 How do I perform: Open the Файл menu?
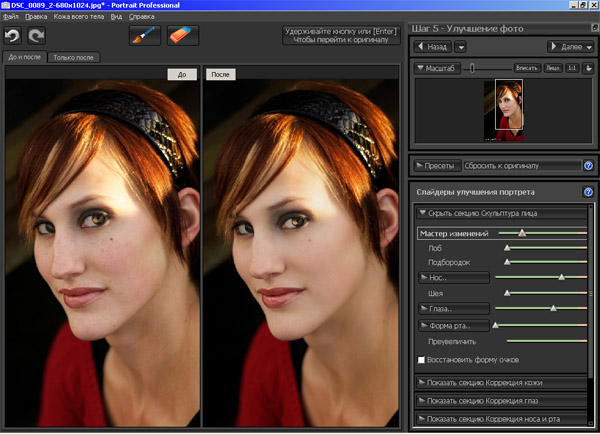click(10, 17)
